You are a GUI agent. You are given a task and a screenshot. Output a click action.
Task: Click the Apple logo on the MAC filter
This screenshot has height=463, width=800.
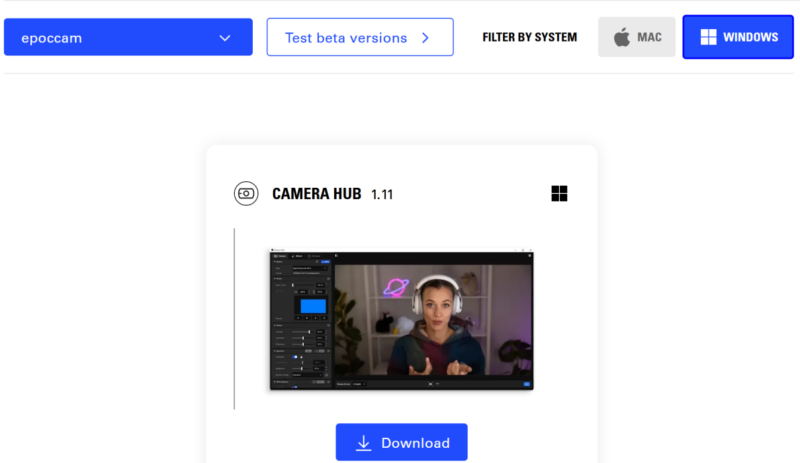622,37
